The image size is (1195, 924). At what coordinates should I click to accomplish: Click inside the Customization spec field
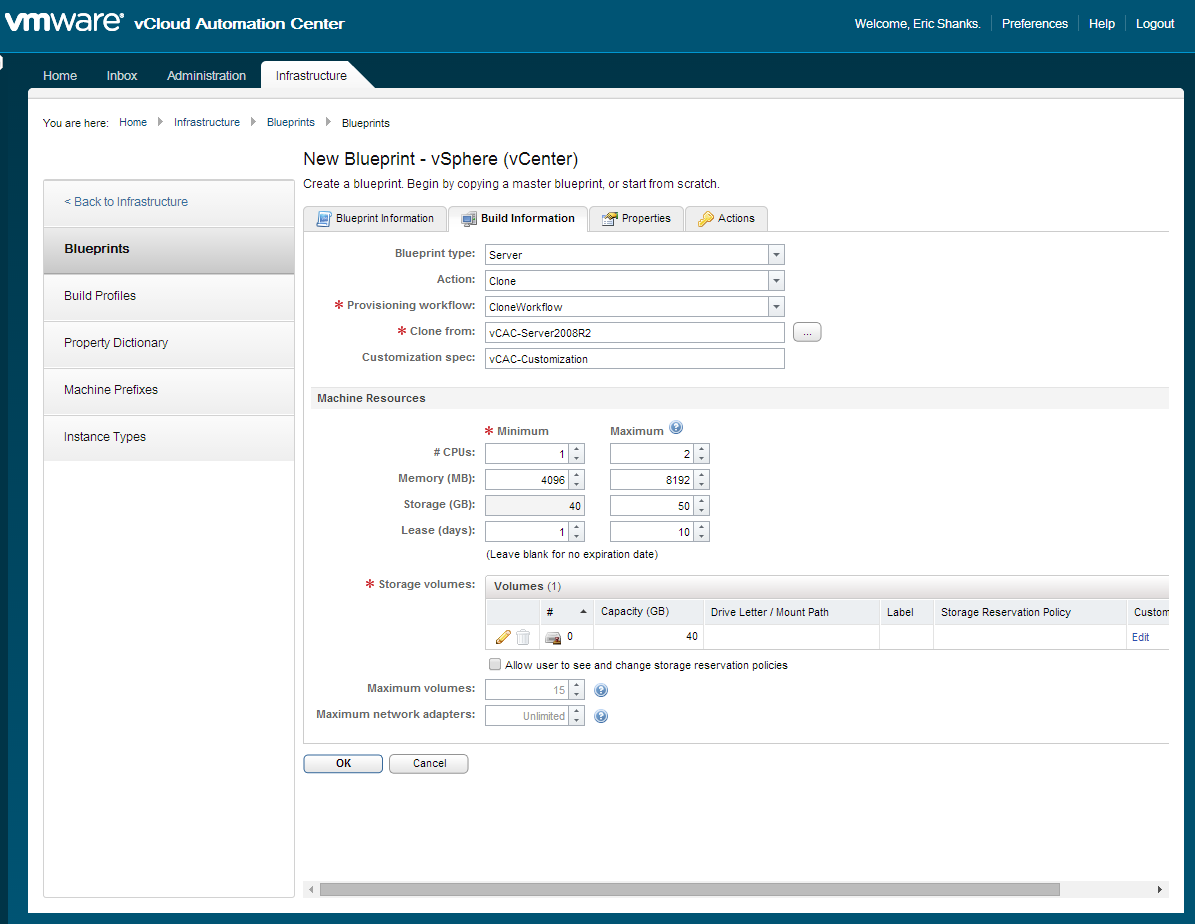(634, 359)
